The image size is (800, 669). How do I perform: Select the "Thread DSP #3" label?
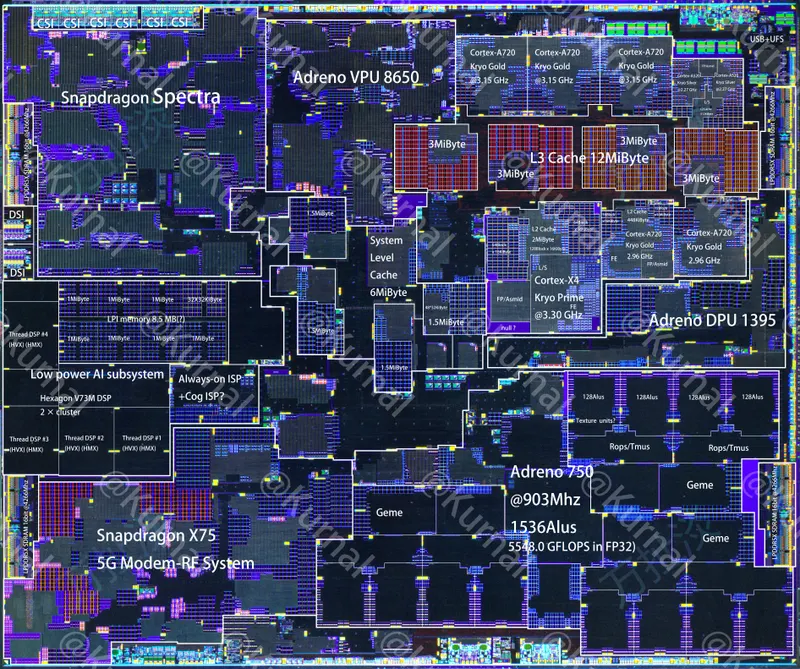(29, 439)
